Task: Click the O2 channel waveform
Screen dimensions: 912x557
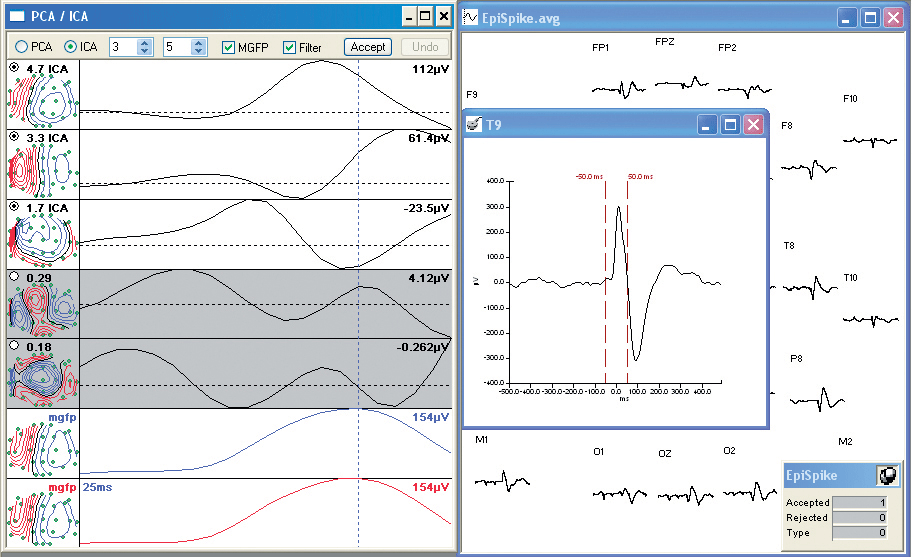Action: 750,493
